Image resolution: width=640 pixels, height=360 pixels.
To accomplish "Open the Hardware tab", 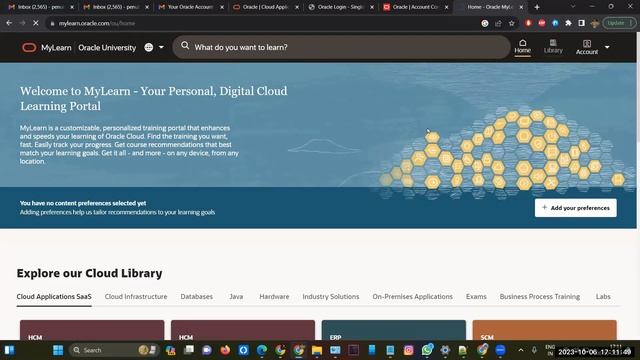I will point(274,297).
